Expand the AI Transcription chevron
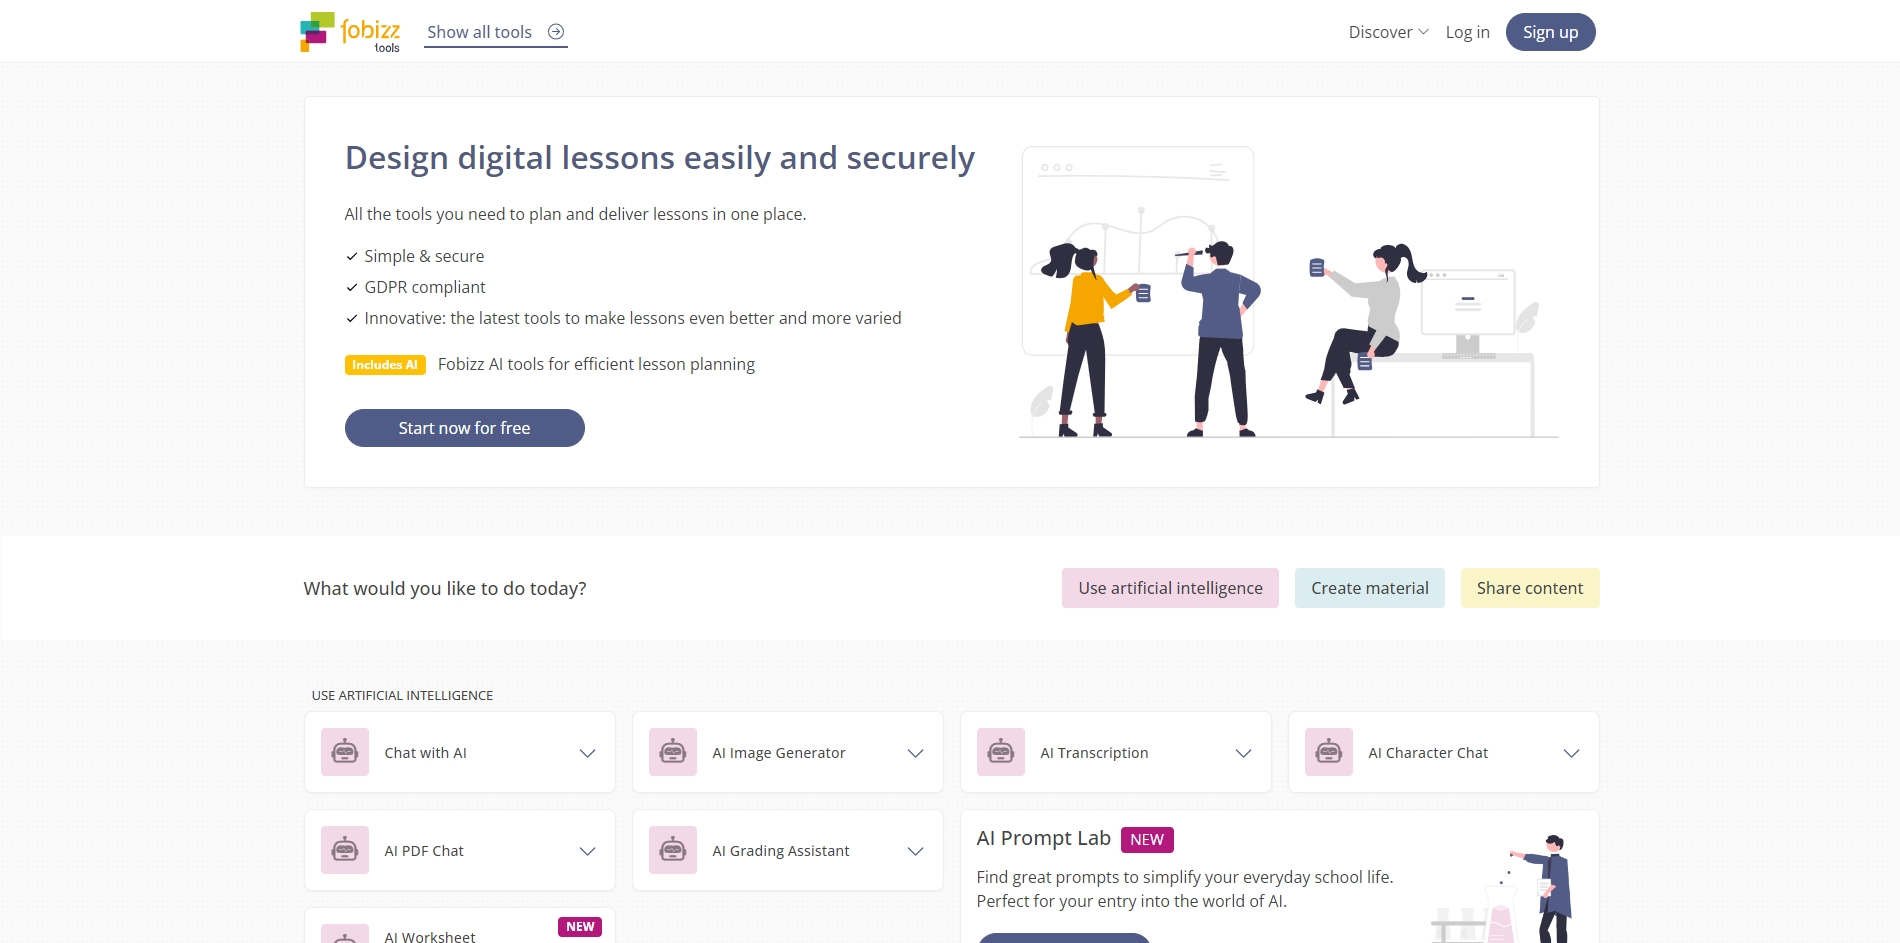The height and width of the screenshot is (943, 1900). (x=1244, y=753)
